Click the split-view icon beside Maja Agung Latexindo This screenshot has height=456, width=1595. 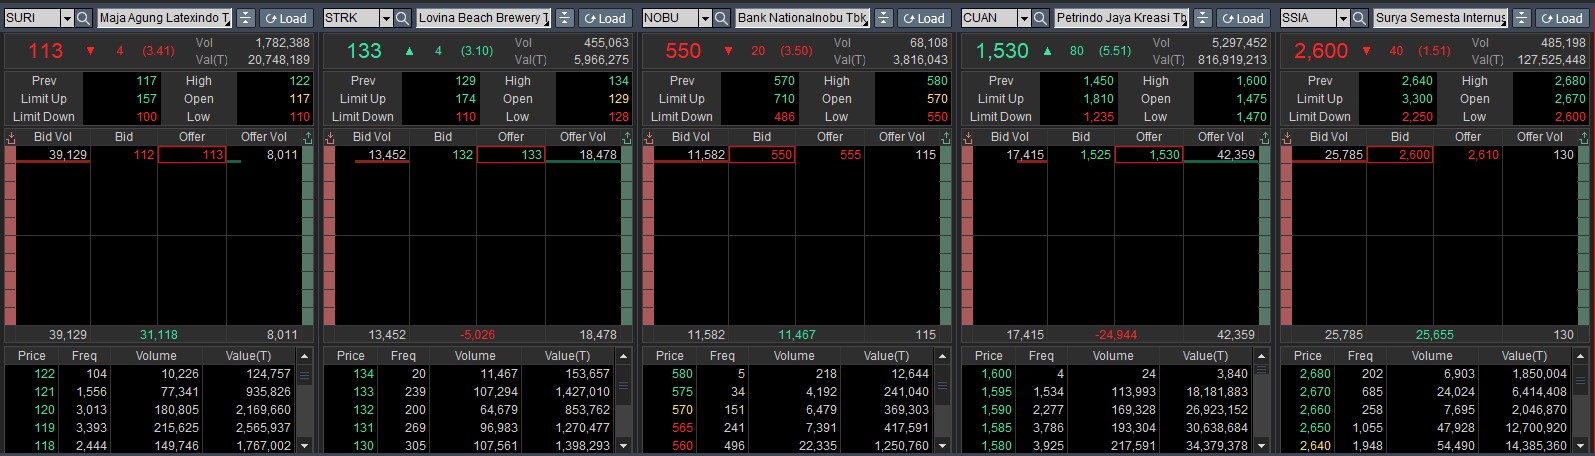point(246,18)
